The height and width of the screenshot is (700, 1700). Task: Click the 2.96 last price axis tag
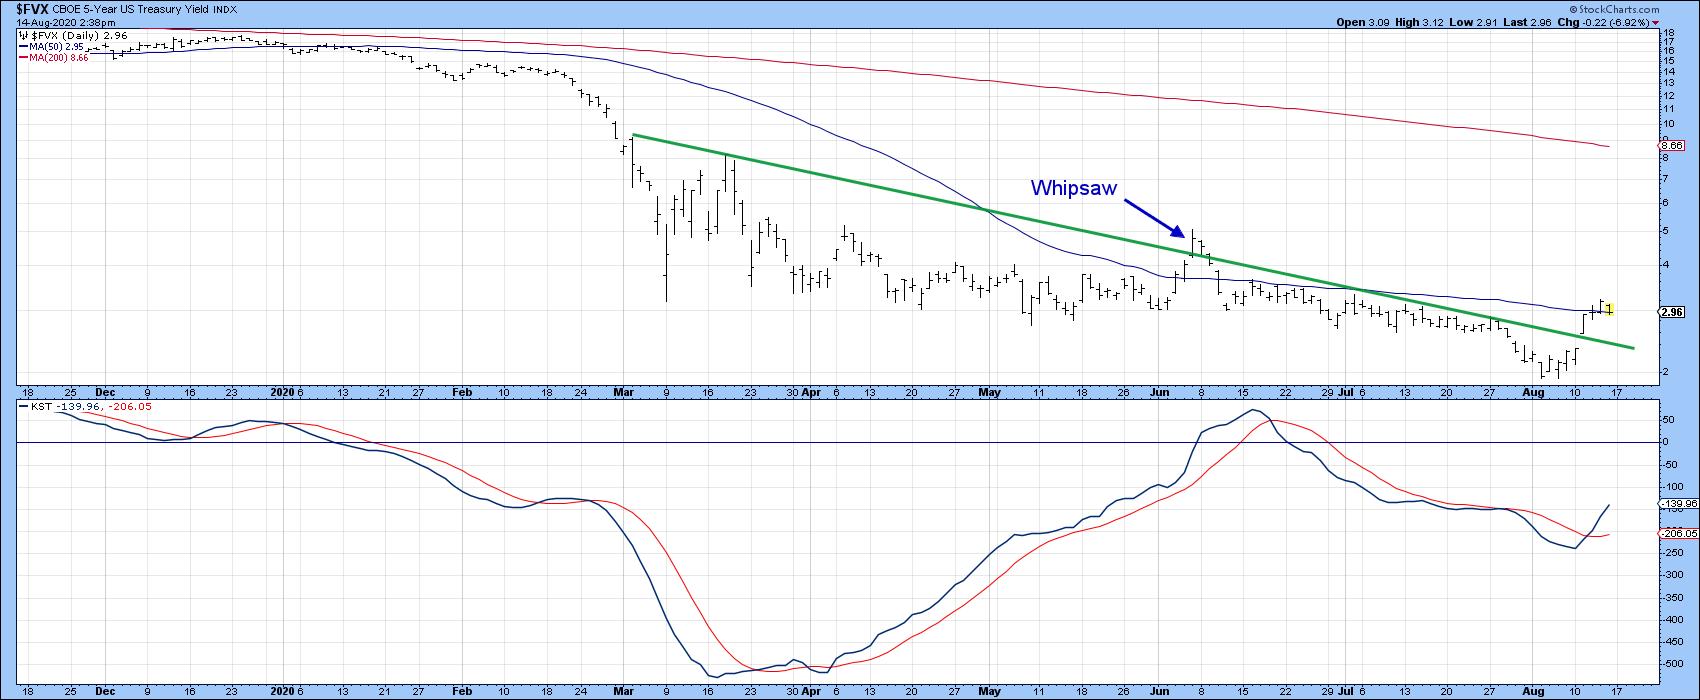pos(1670,312)
